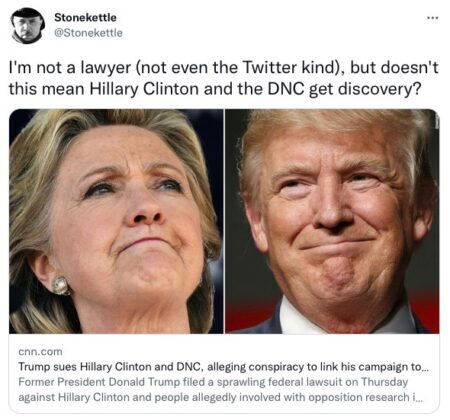Image resolution: width=450 pixels, height=420 pixels.
Task: Open the @Stonekettle handle link
Action: coord(88,33)
